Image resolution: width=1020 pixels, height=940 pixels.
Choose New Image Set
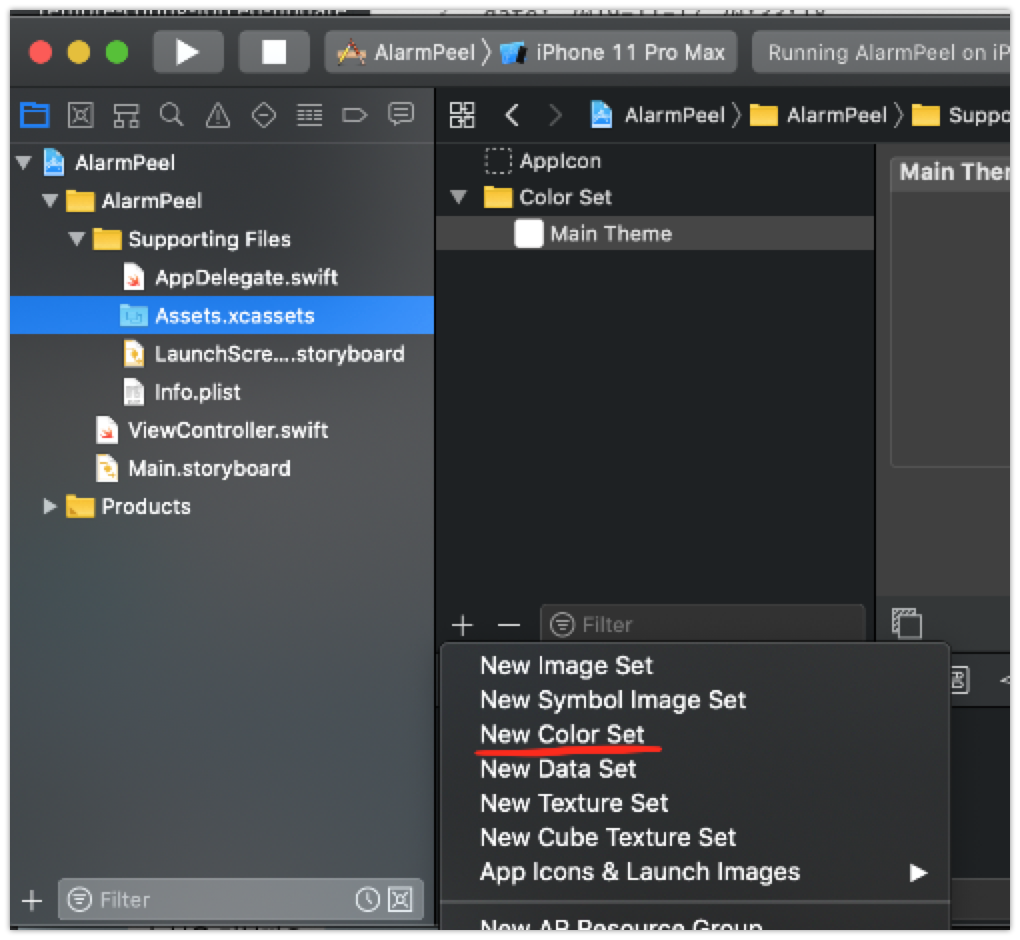point(695,665)
